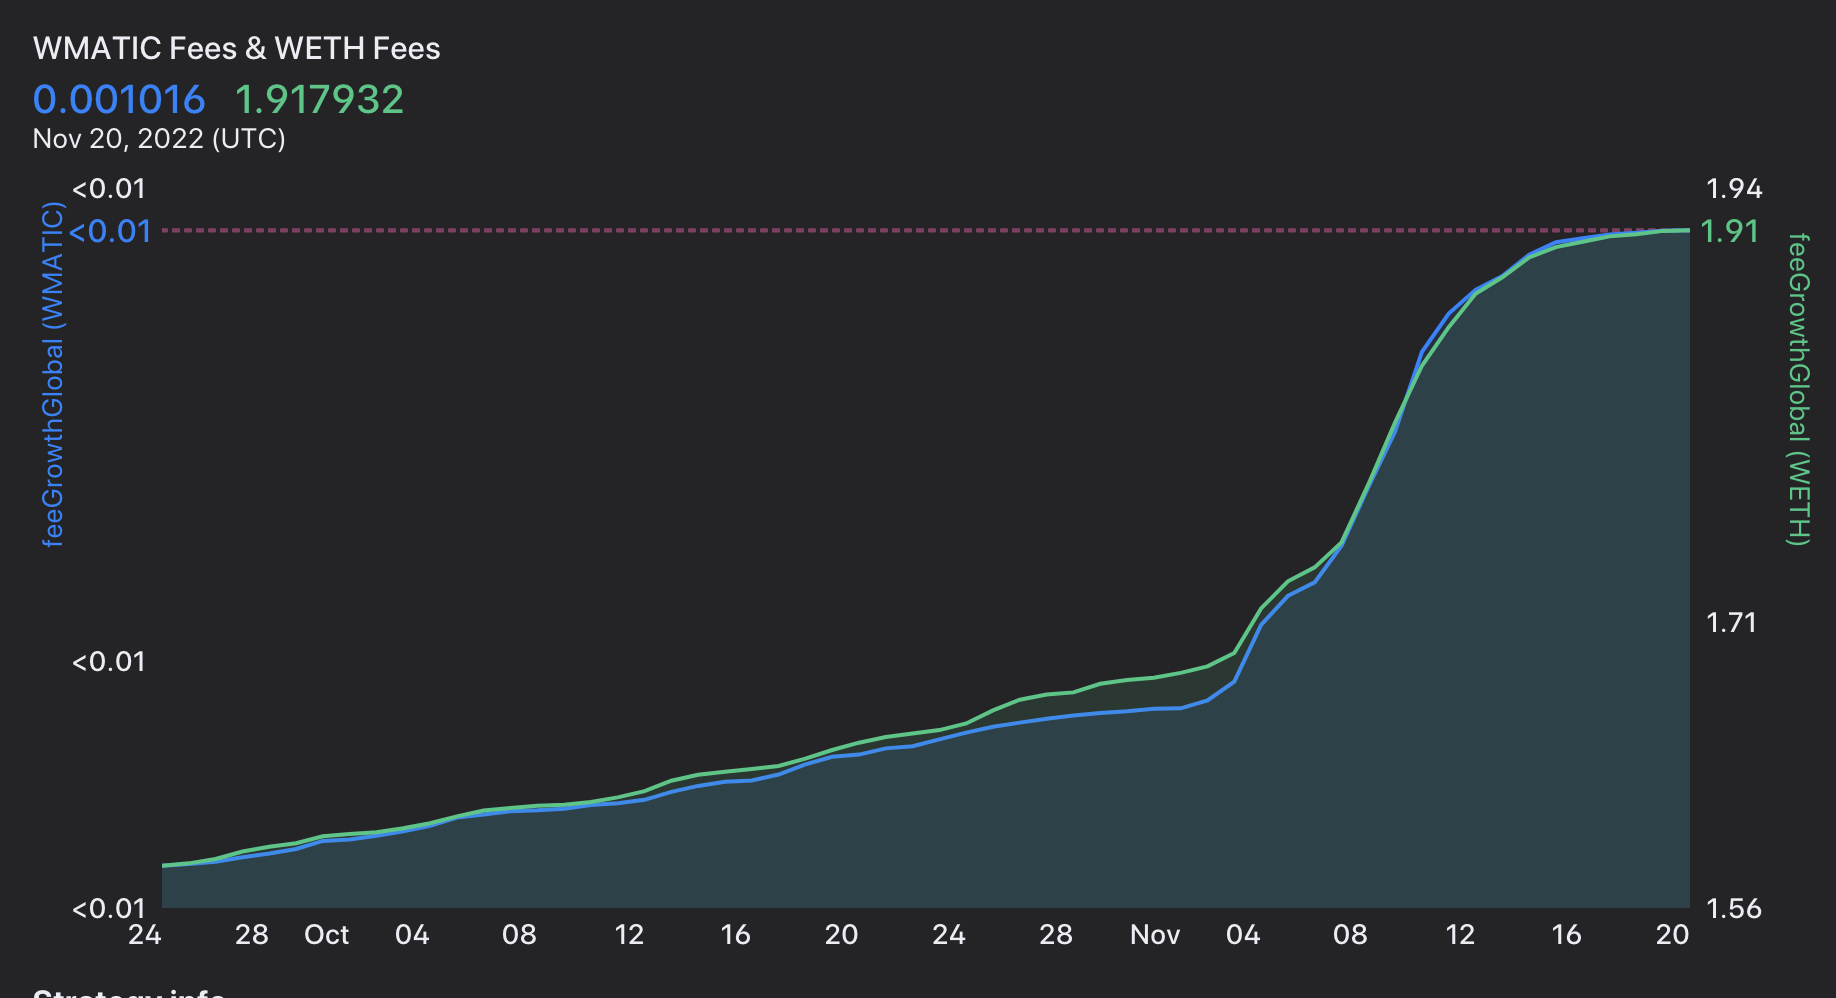Click the 1.71 tick on right axis
Image resolution: width=1836 pixels, height=998 pixels.
pyautogui.click(x=1730, y=622)
